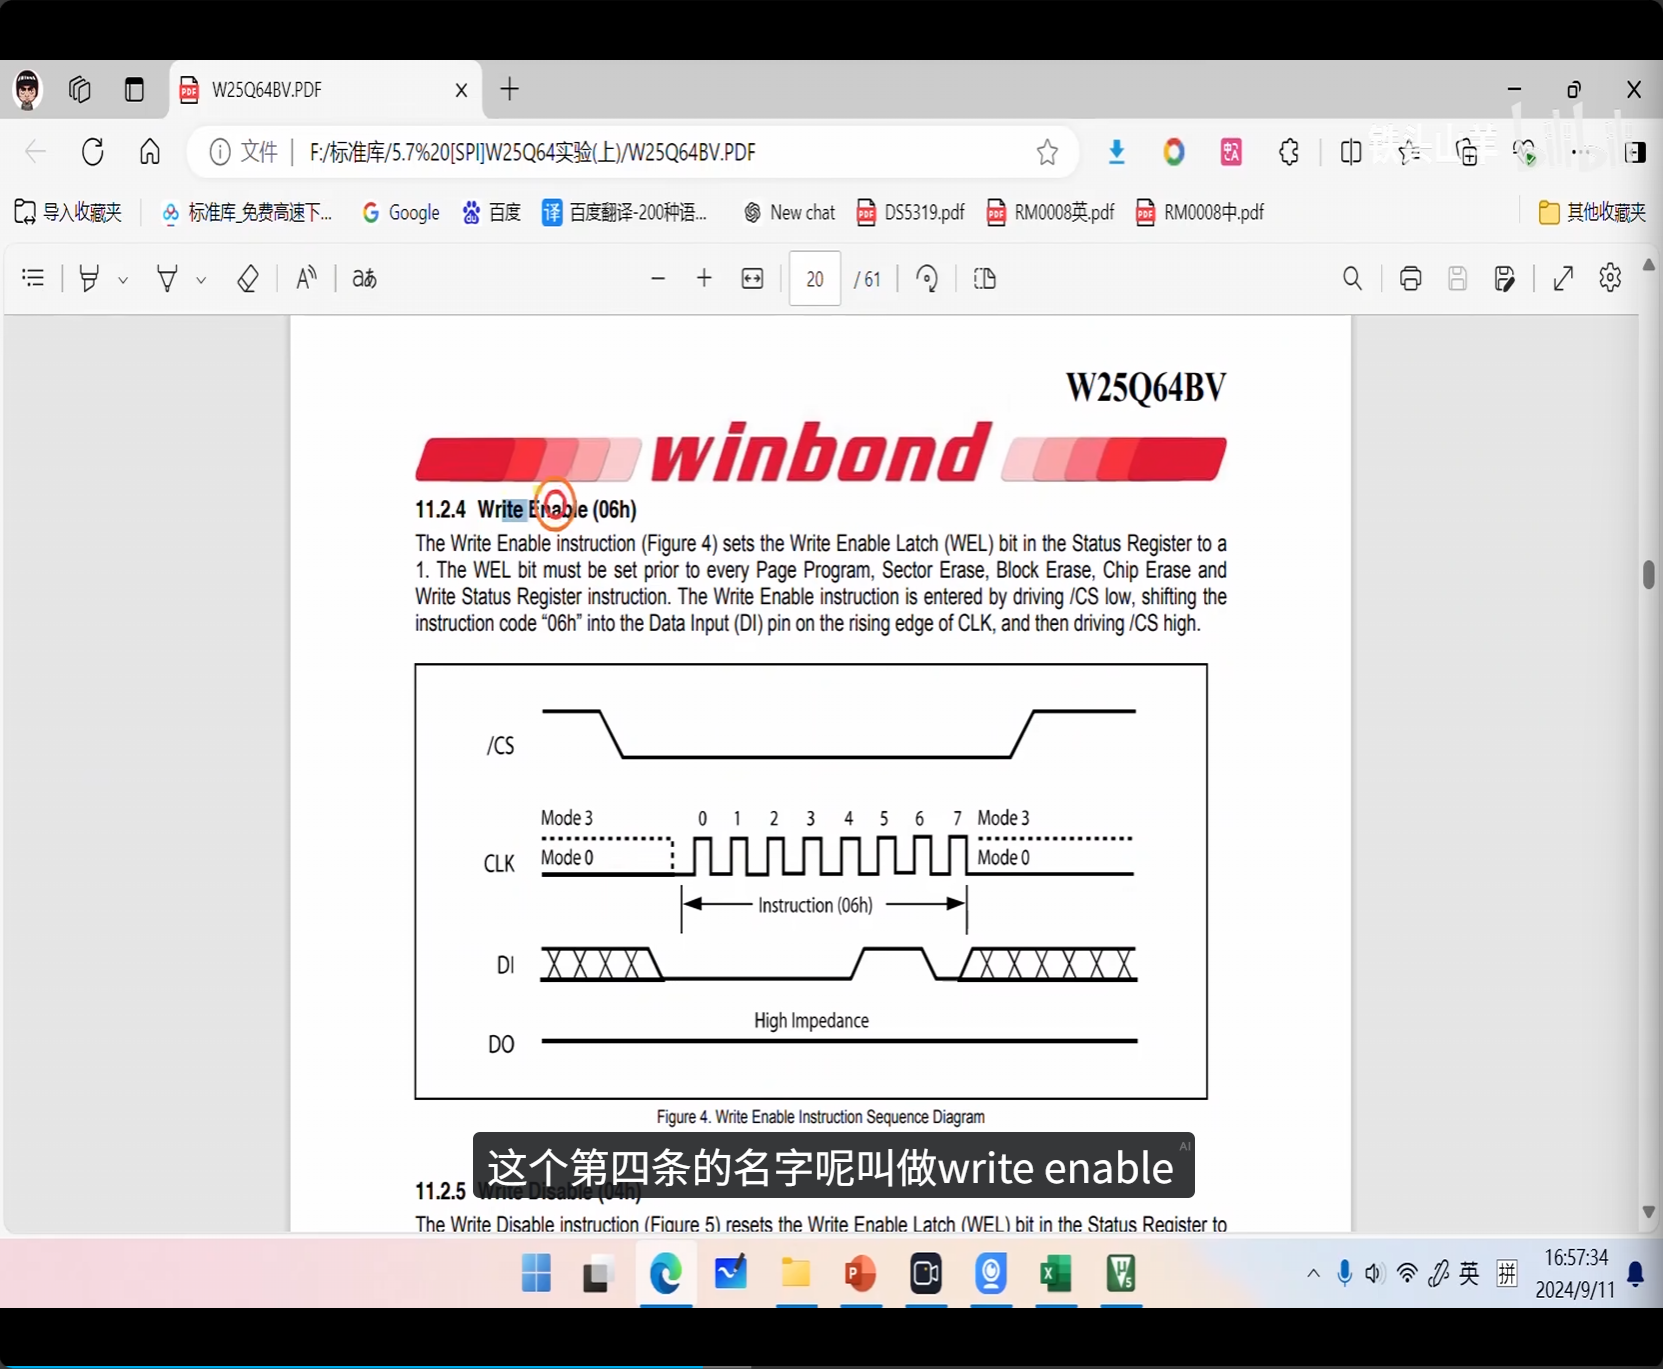
Task: Select the PDF highlight tool
Action: pyautogui.click(x=89, y=278)
